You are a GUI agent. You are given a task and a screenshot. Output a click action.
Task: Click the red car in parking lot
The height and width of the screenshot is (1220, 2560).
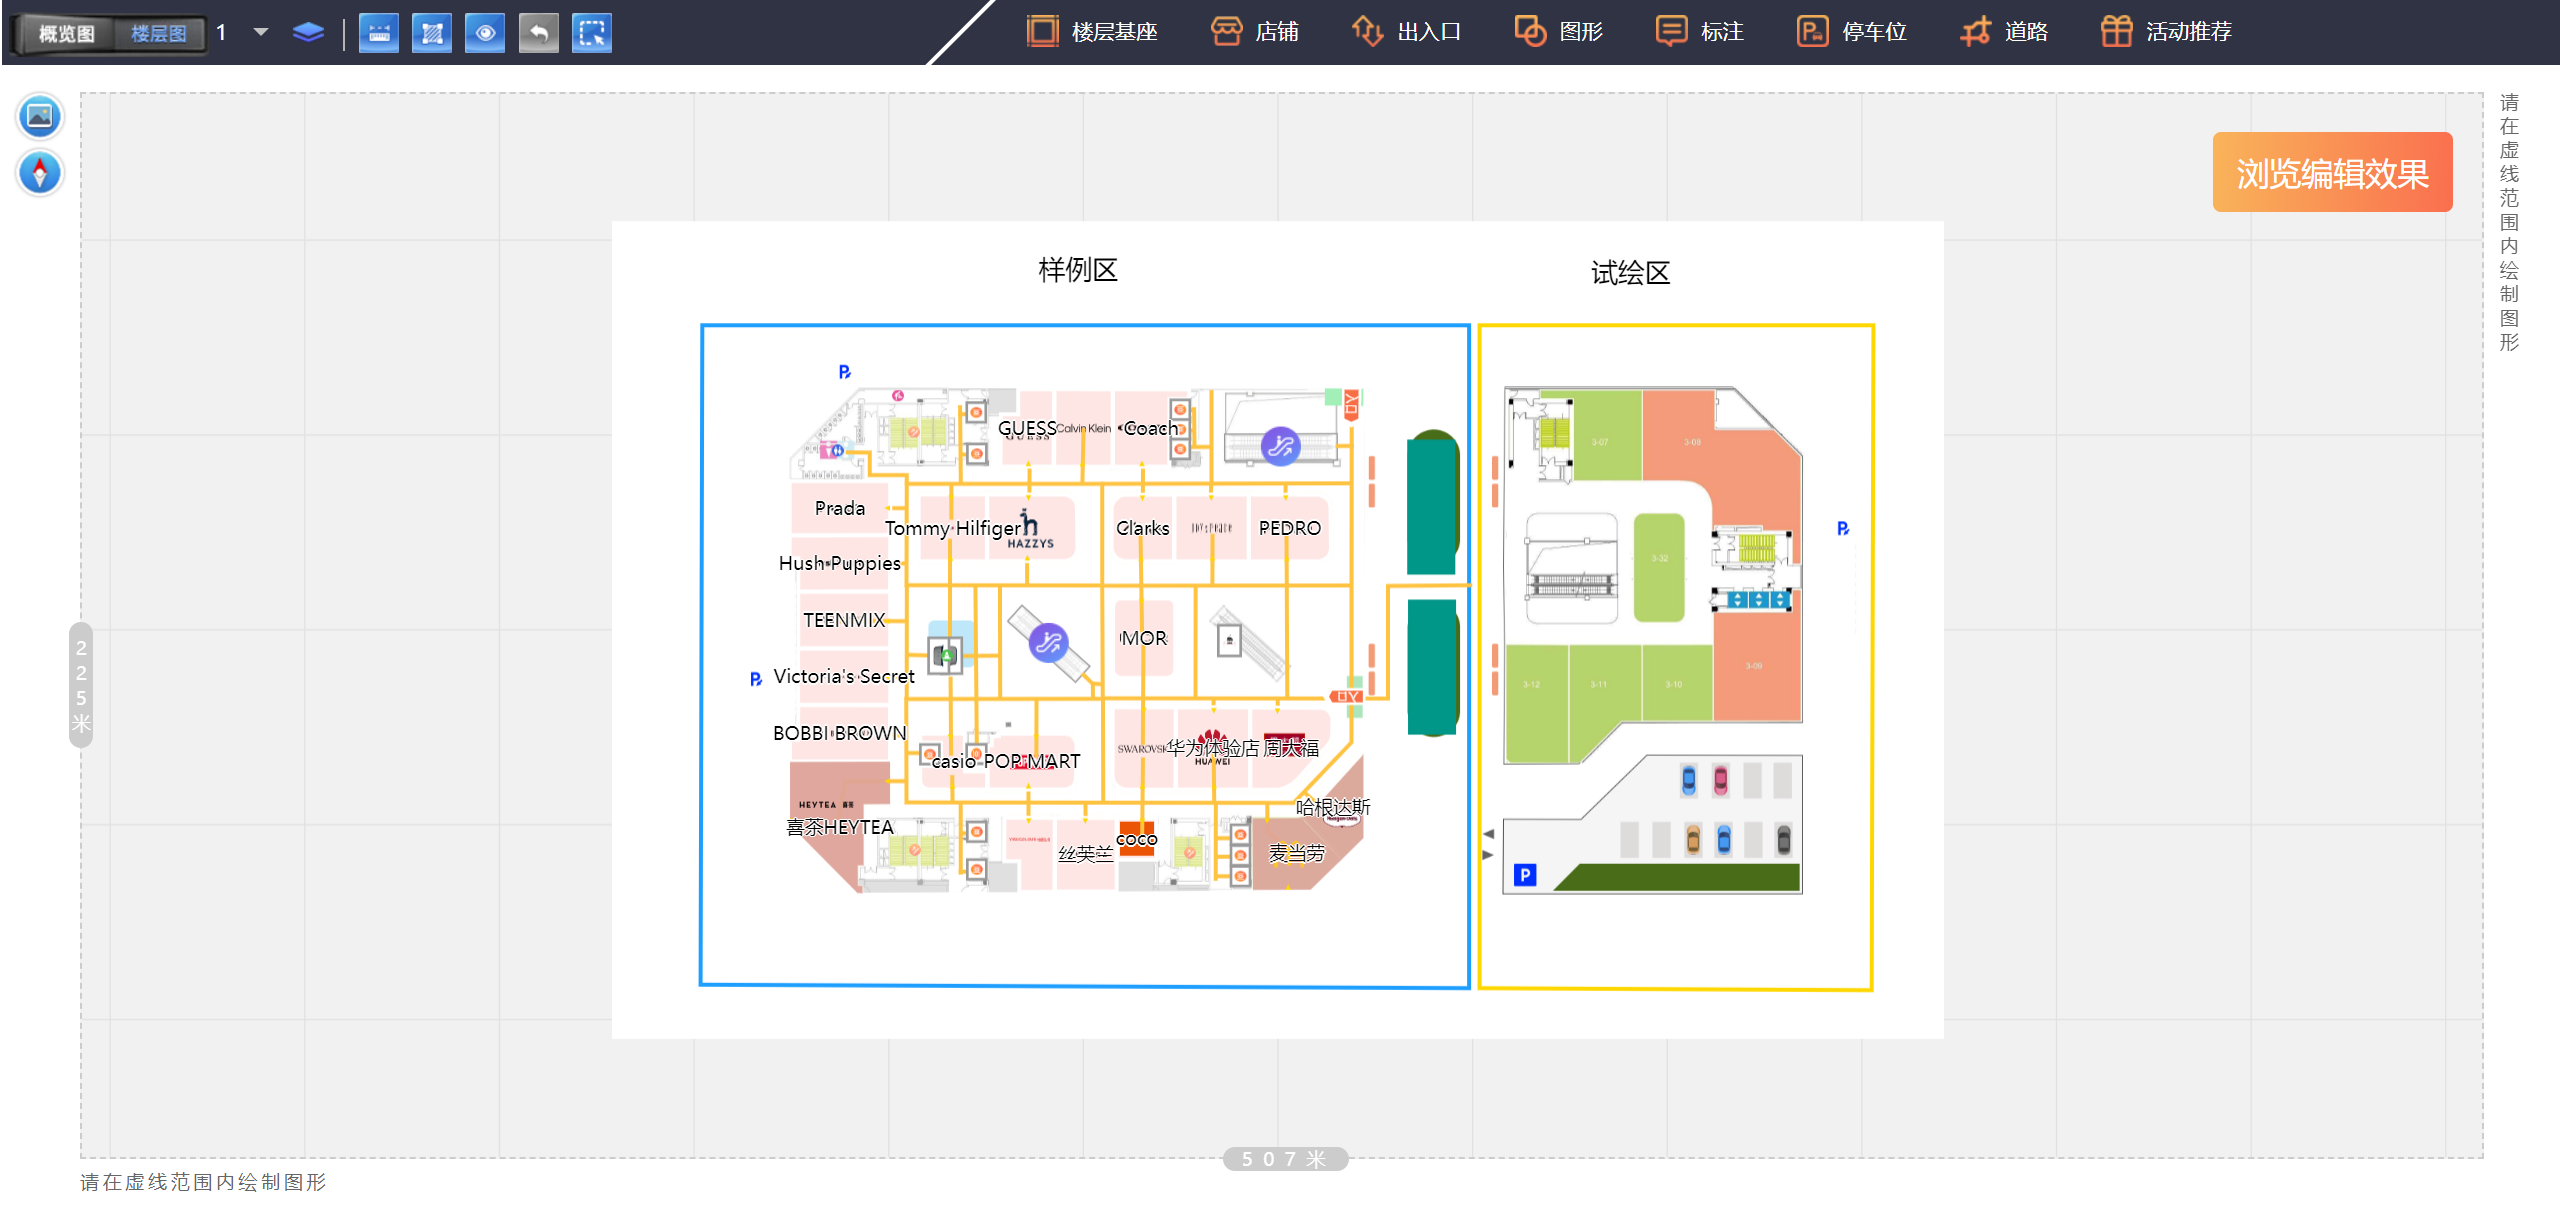(1720, 779)
